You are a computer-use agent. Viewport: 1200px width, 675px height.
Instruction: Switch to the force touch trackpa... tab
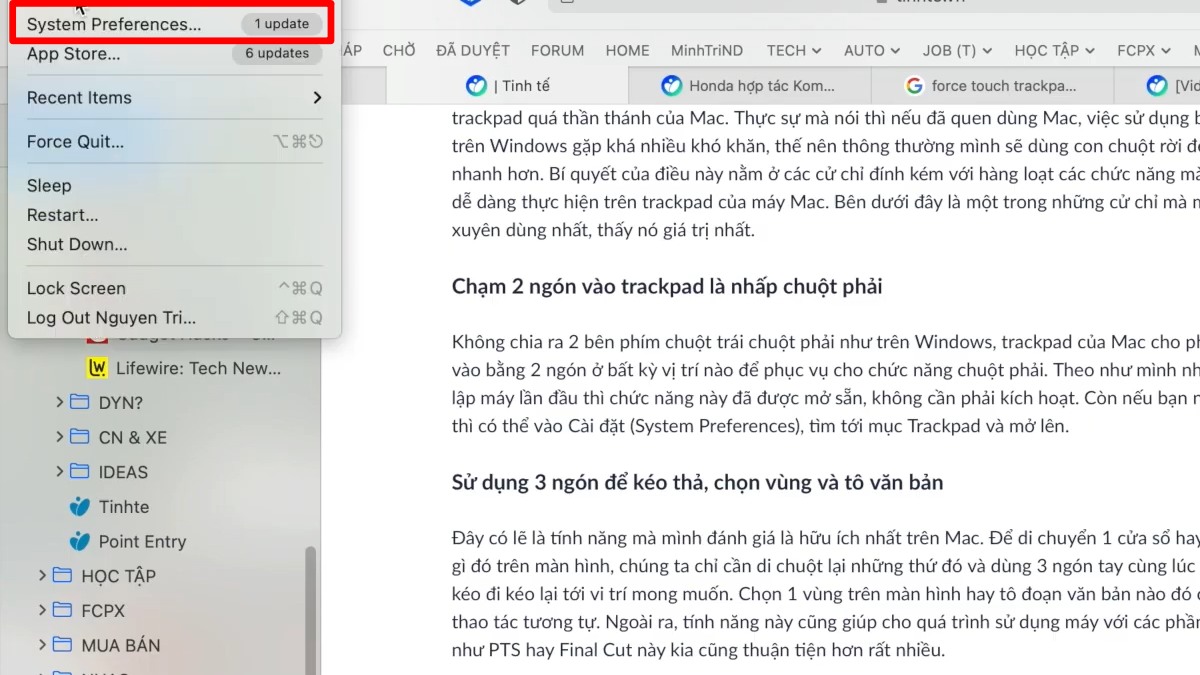pos(992,86)
